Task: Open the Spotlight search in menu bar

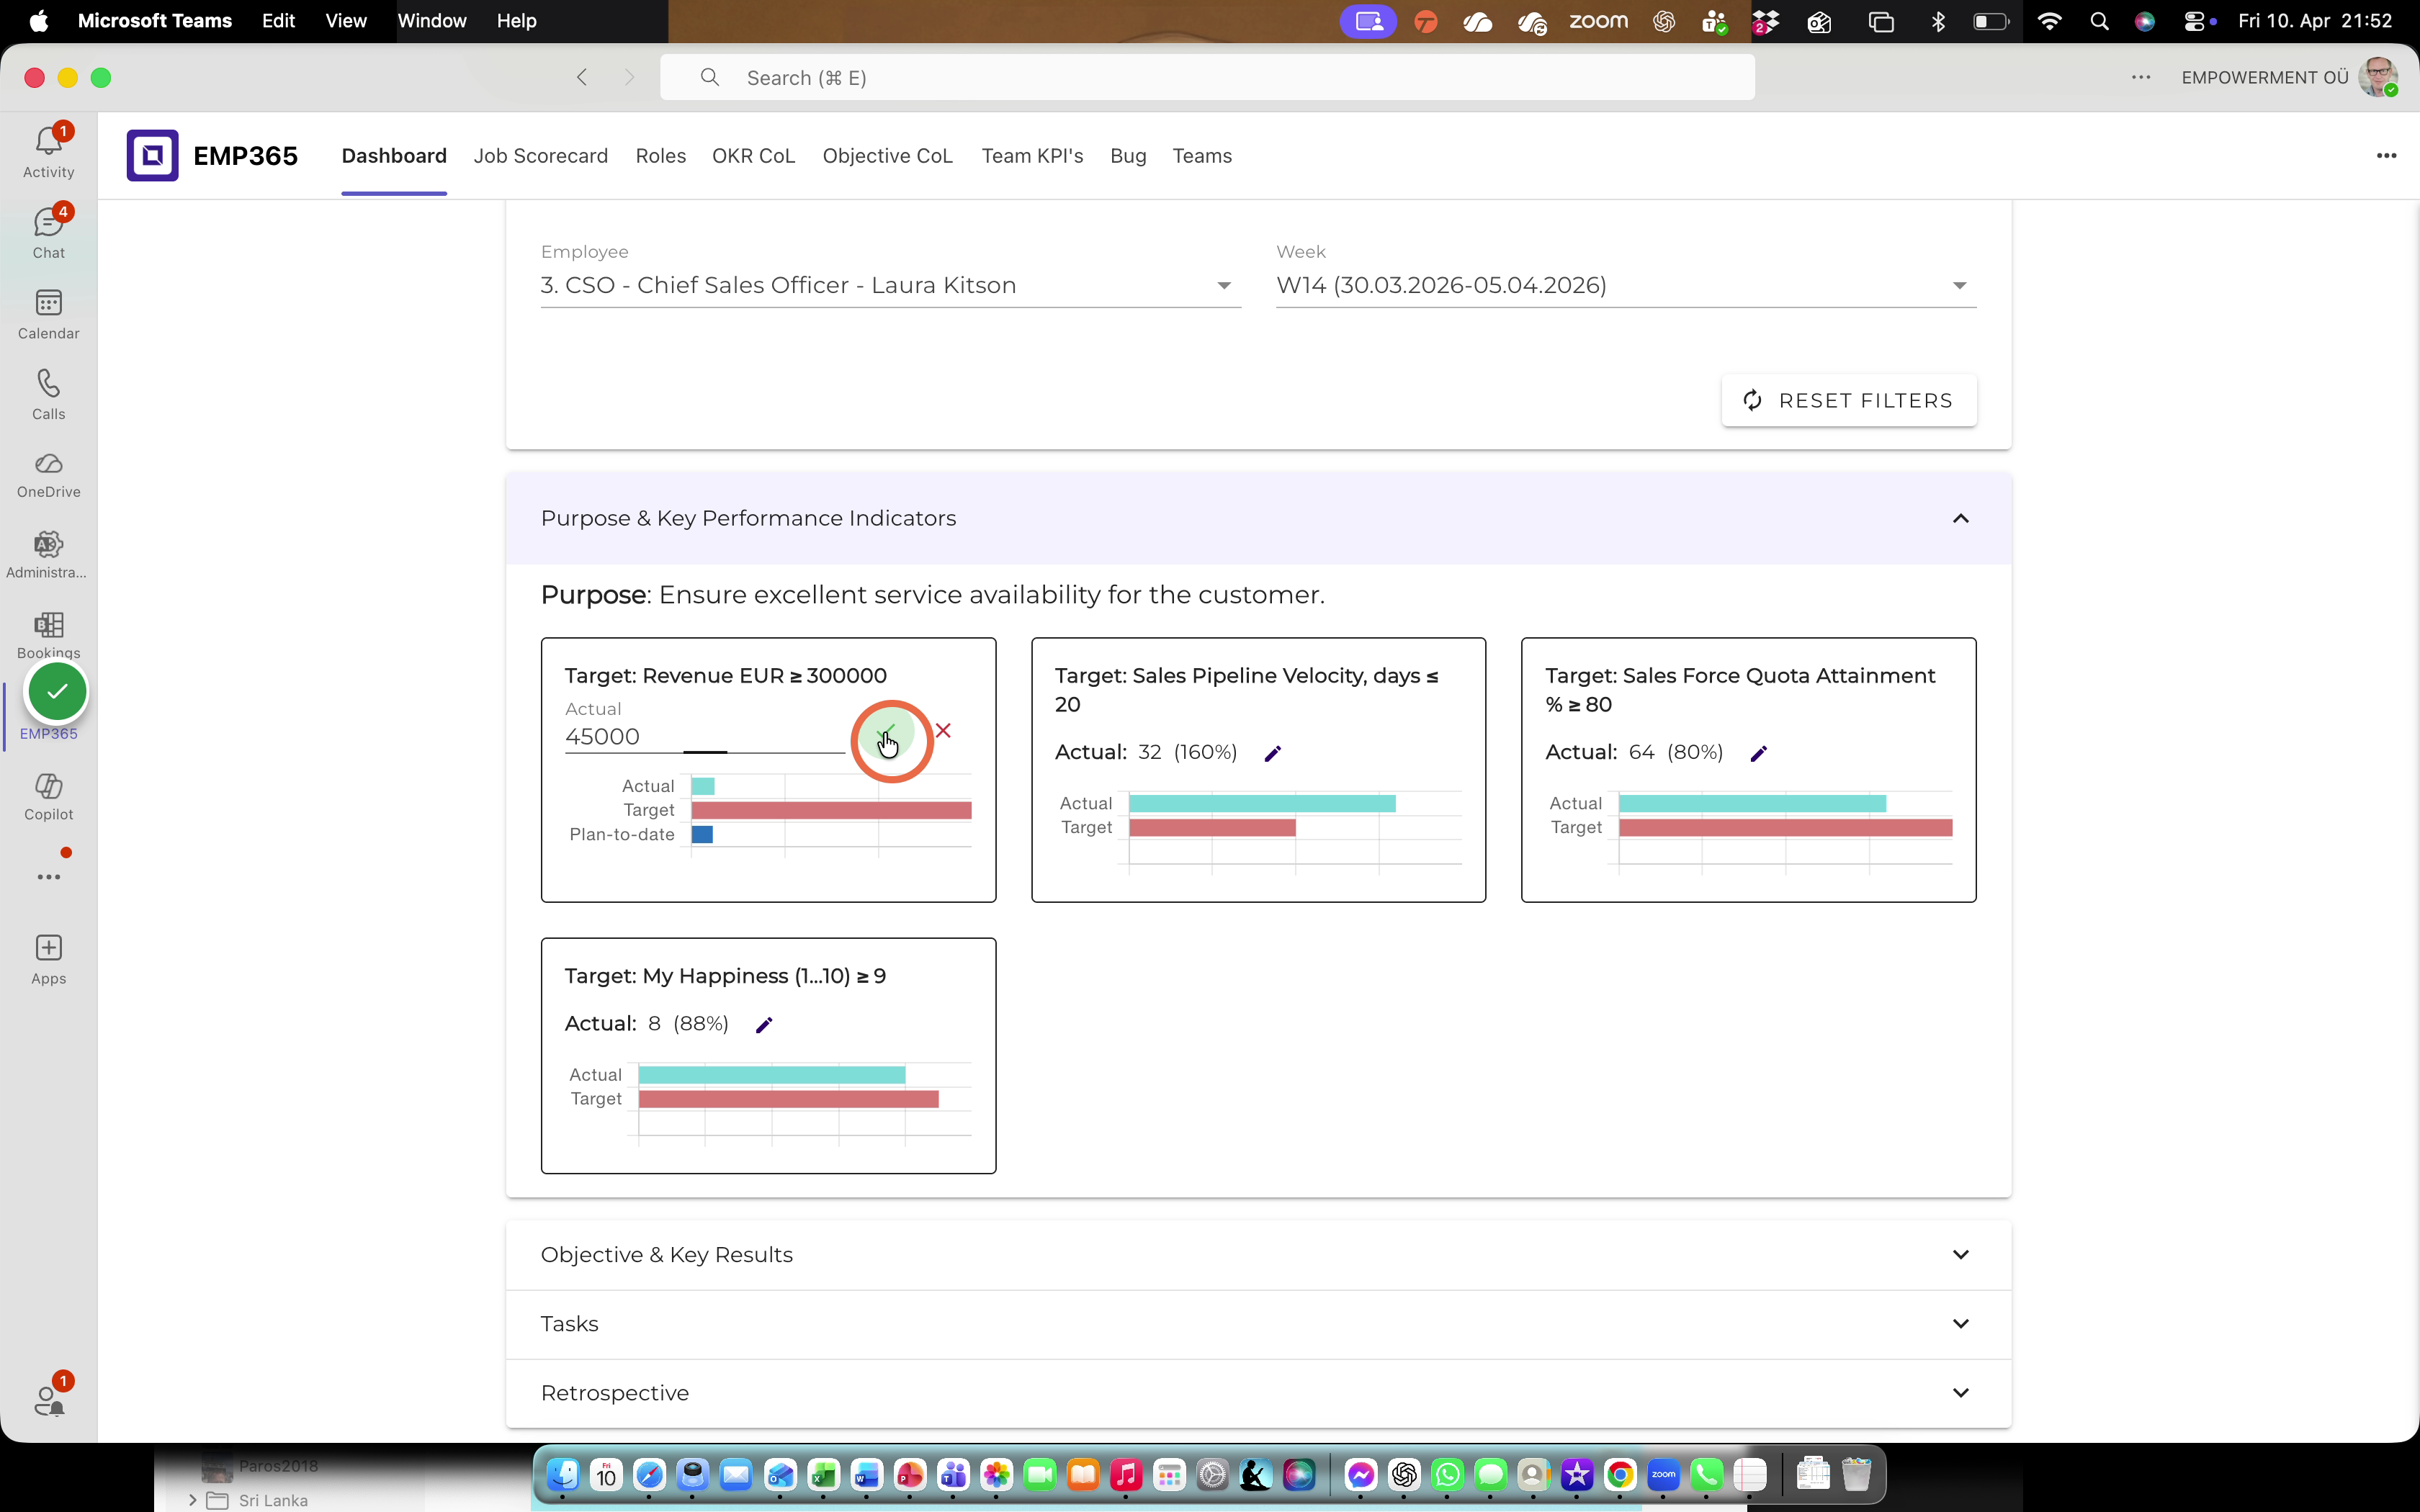Action: [2099, 21]
